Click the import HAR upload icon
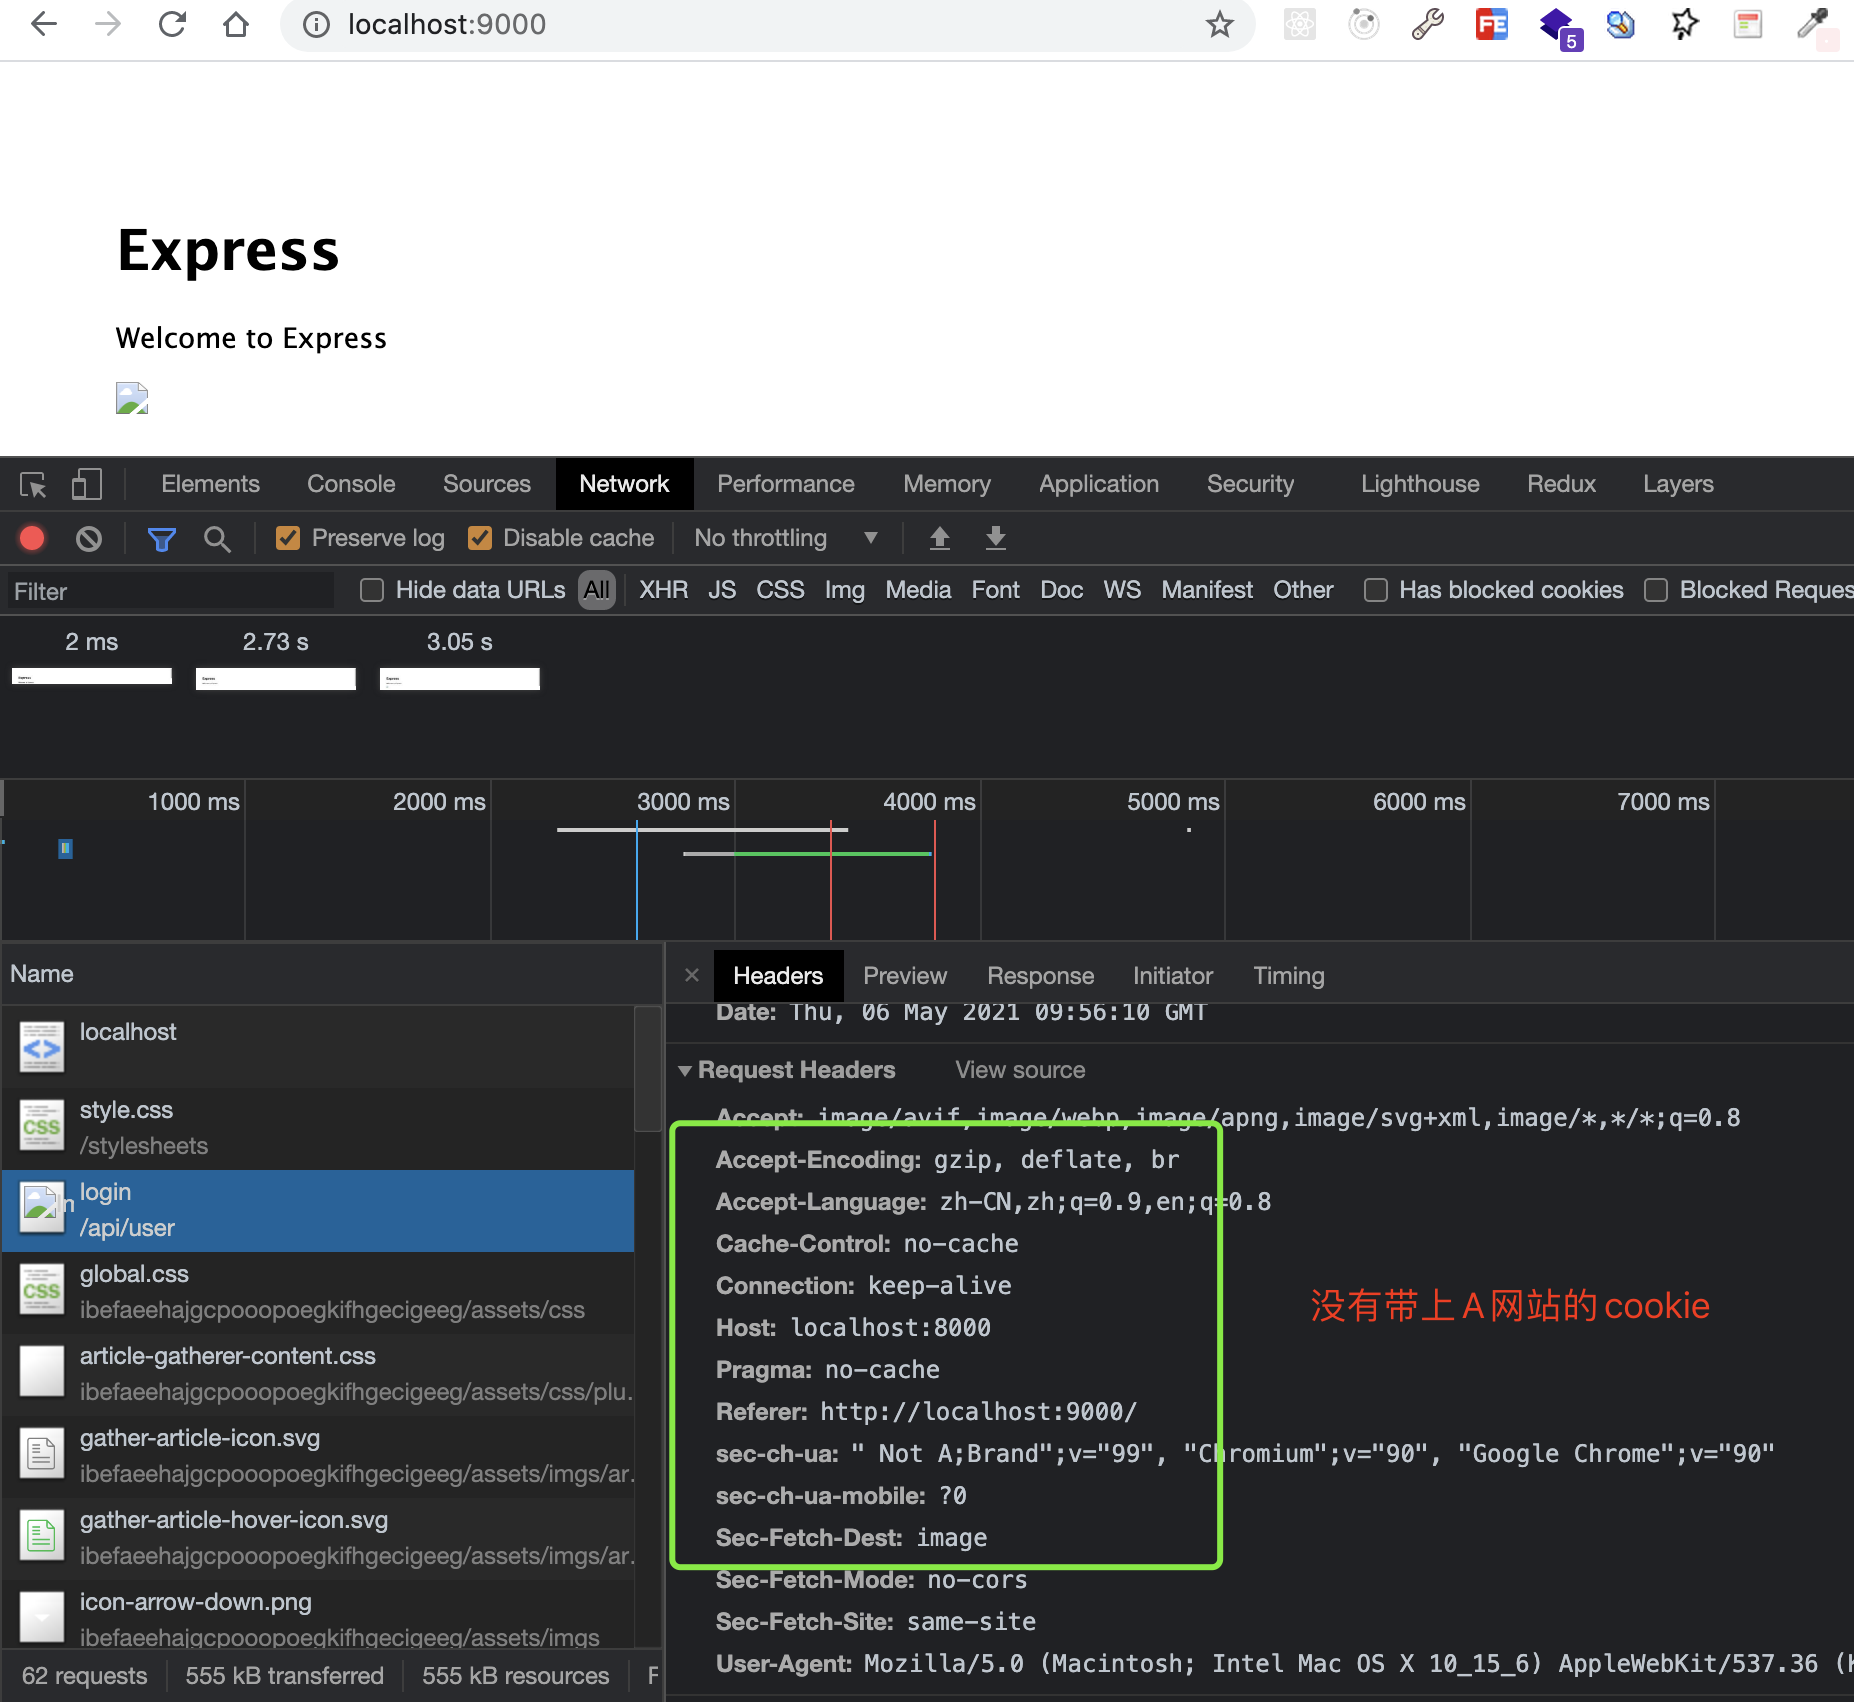The height and width of the screenshot is (1702, 1854). tap(939, 539)
